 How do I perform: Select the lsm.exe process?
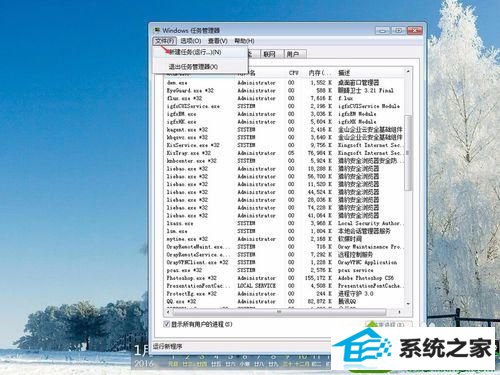point(177,231)
